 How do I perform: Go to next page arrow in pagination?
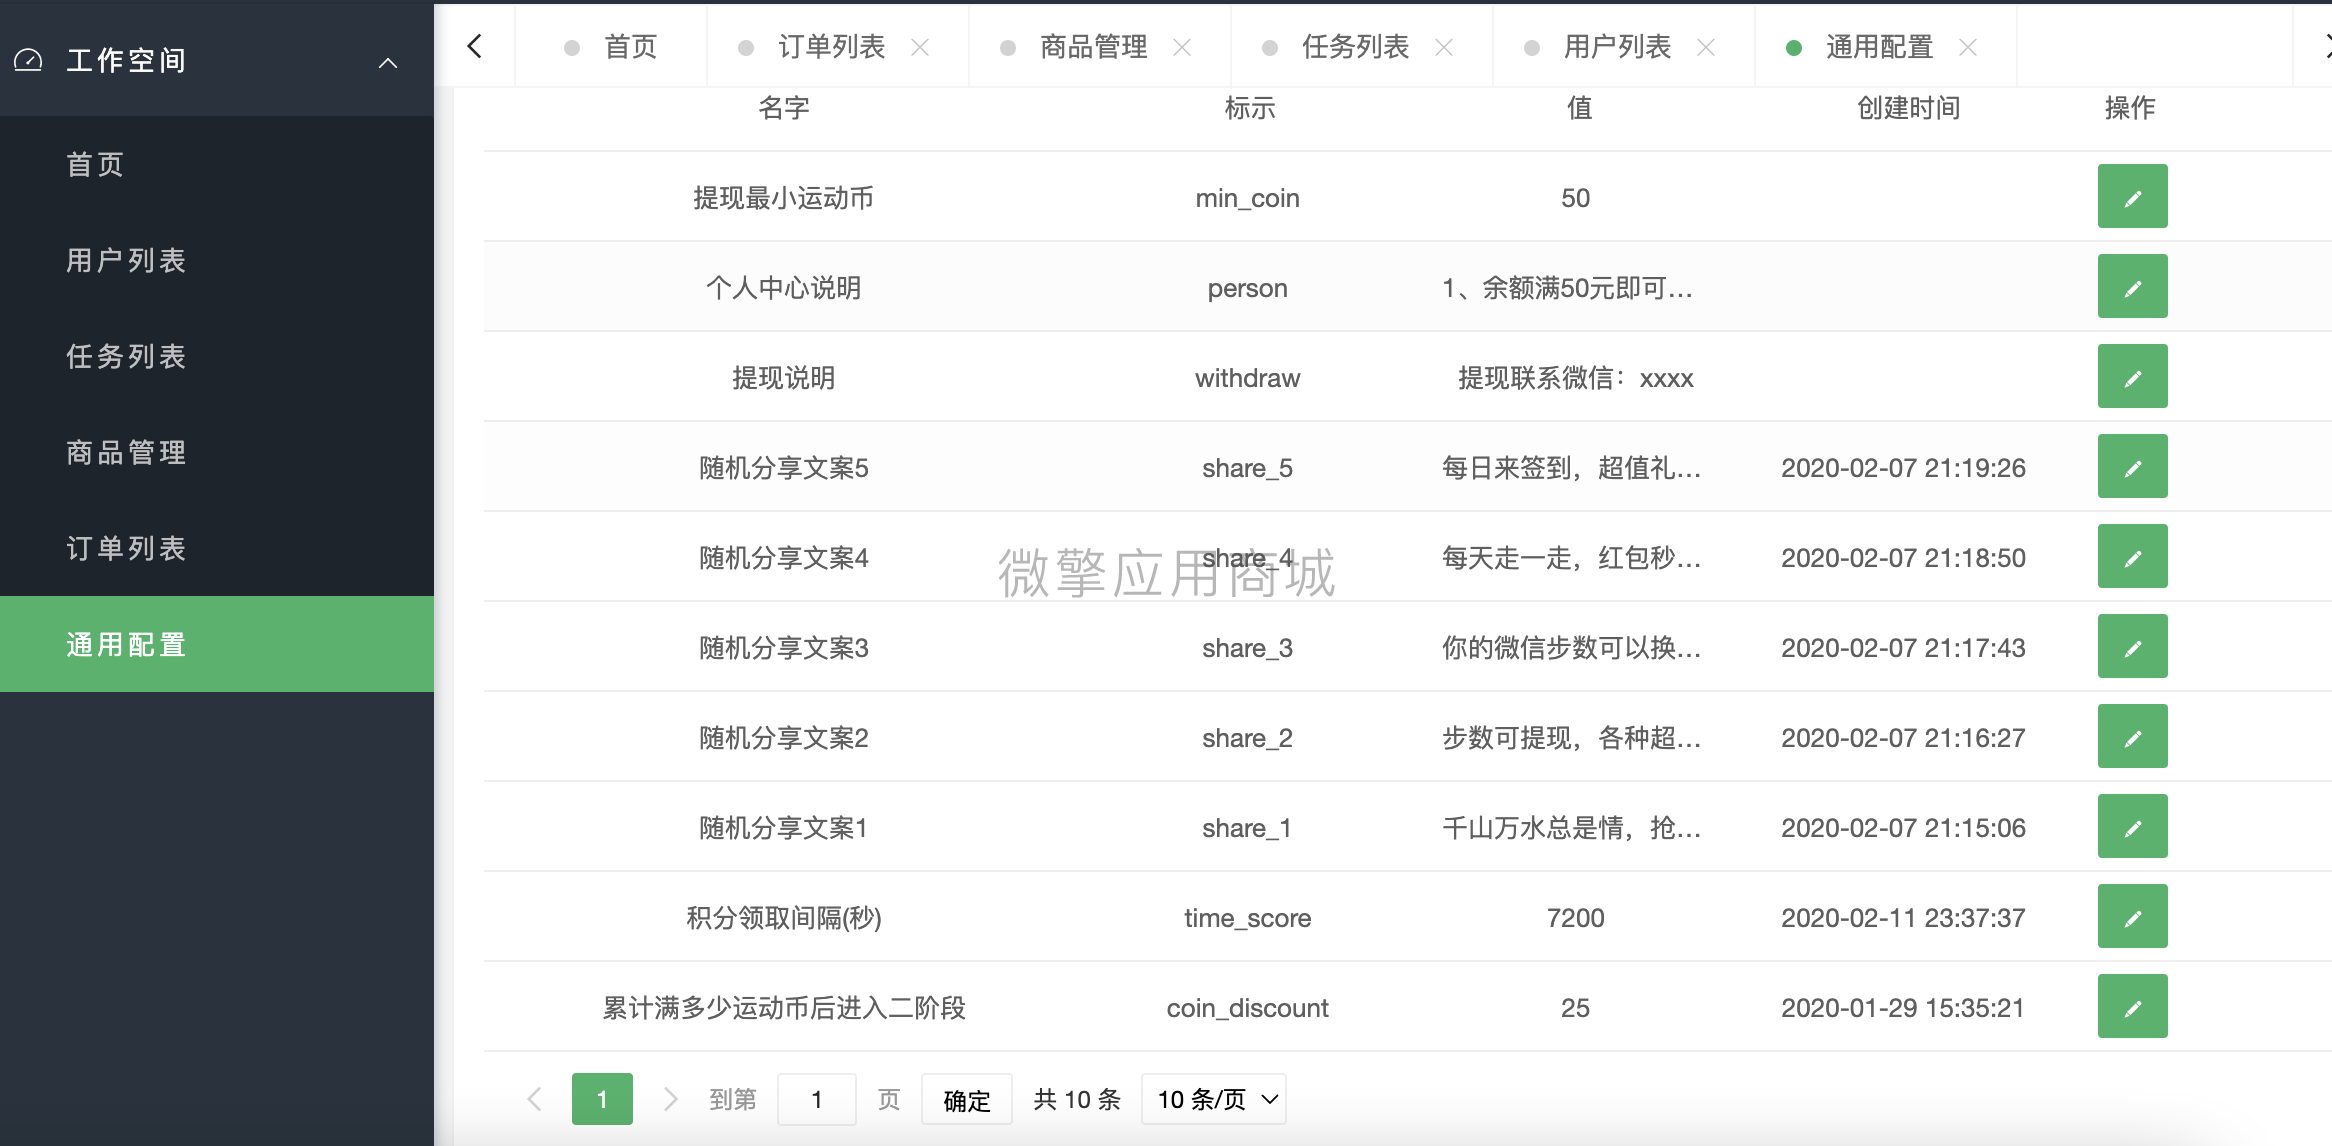(x=670, y=1099)
